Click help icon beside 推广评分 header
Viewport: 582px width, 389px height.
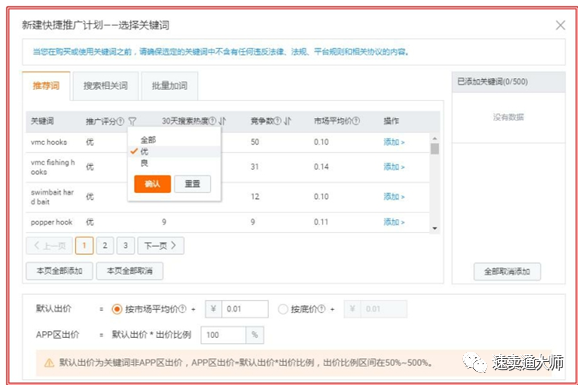(120, 121)
